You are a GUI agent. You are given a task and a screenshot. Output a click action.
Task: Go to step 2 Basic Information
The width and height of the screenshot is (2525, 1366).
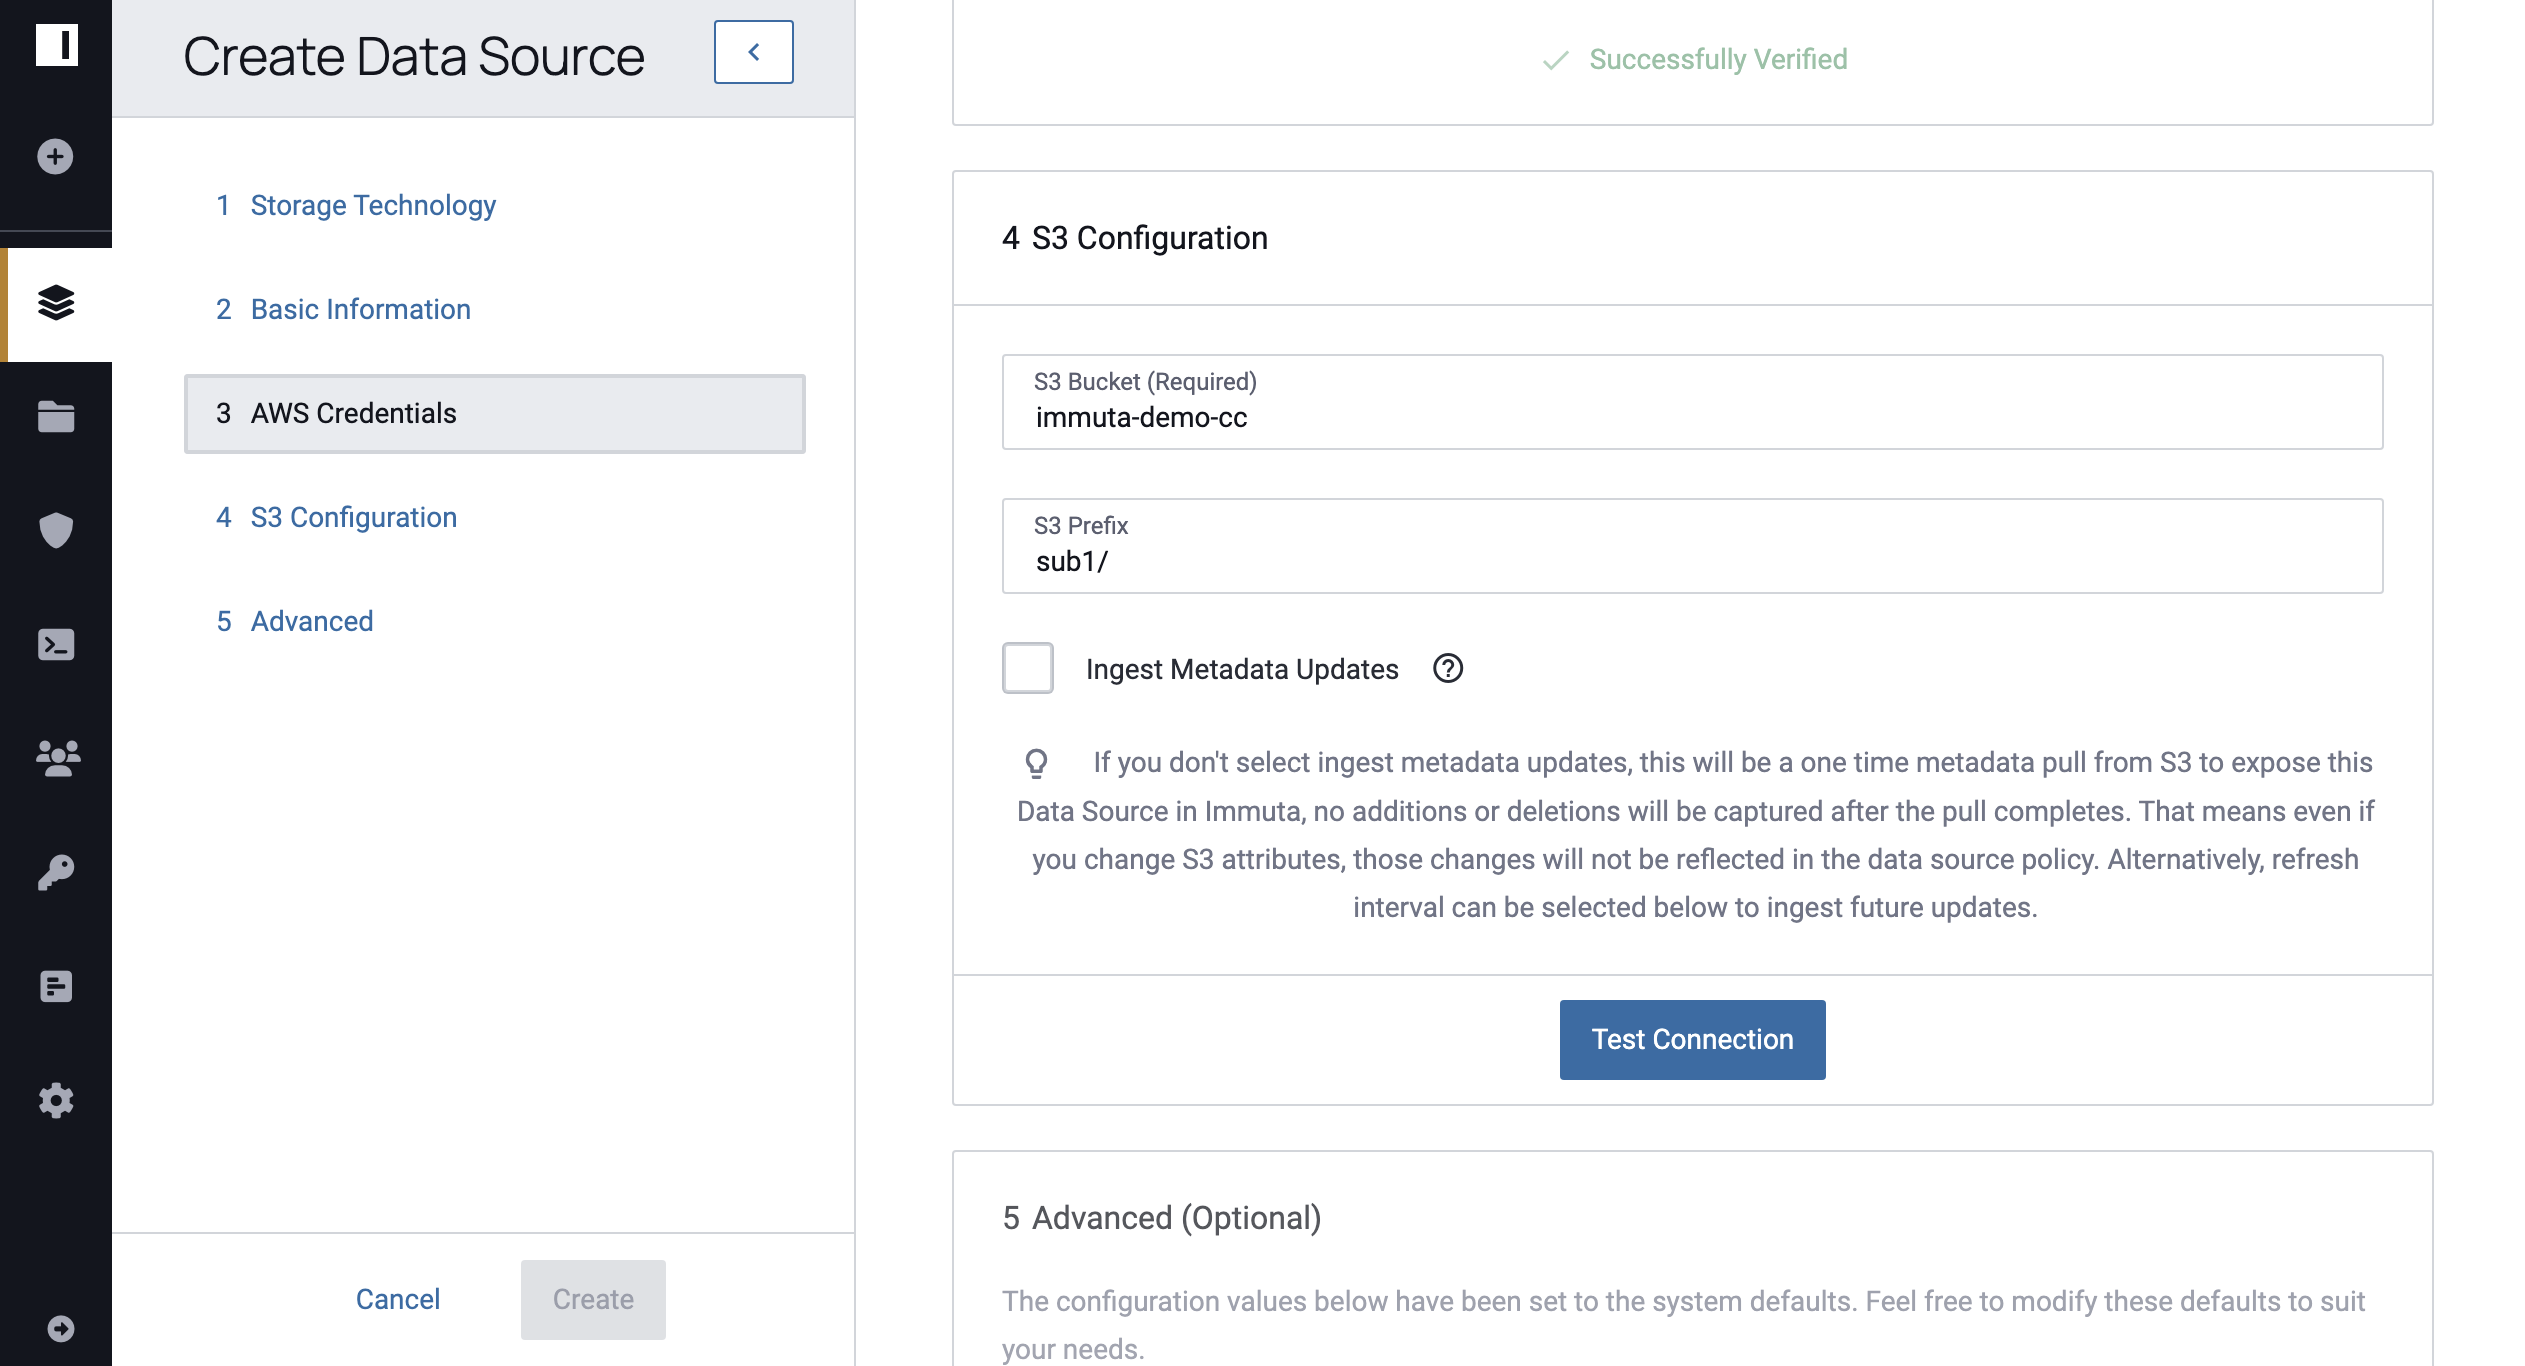pos(343,309)
